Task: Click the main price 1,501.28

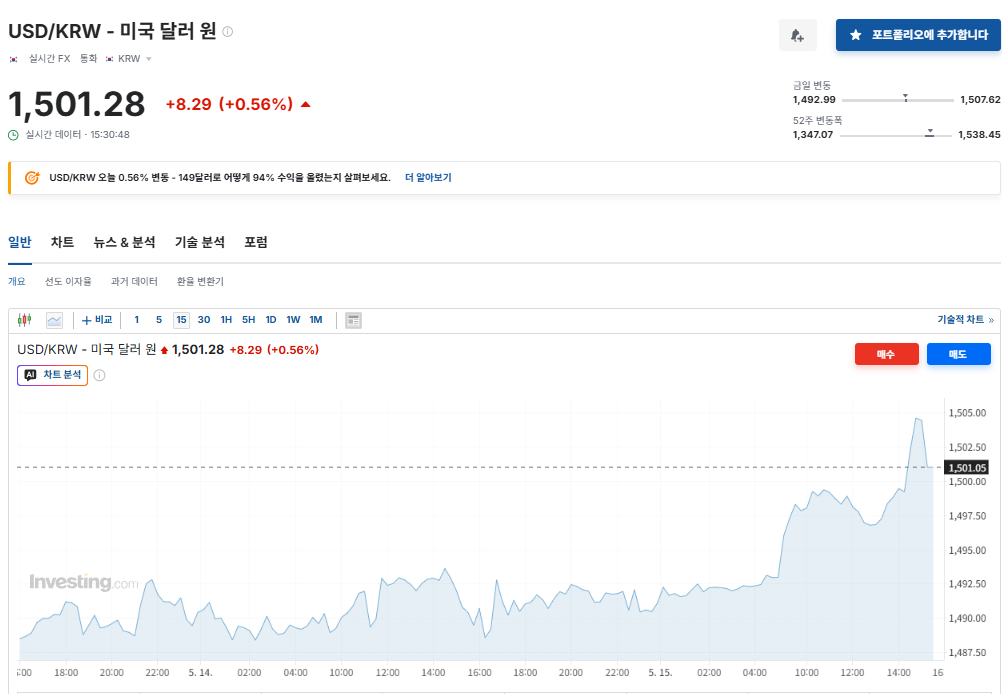Action: point(77,104)
